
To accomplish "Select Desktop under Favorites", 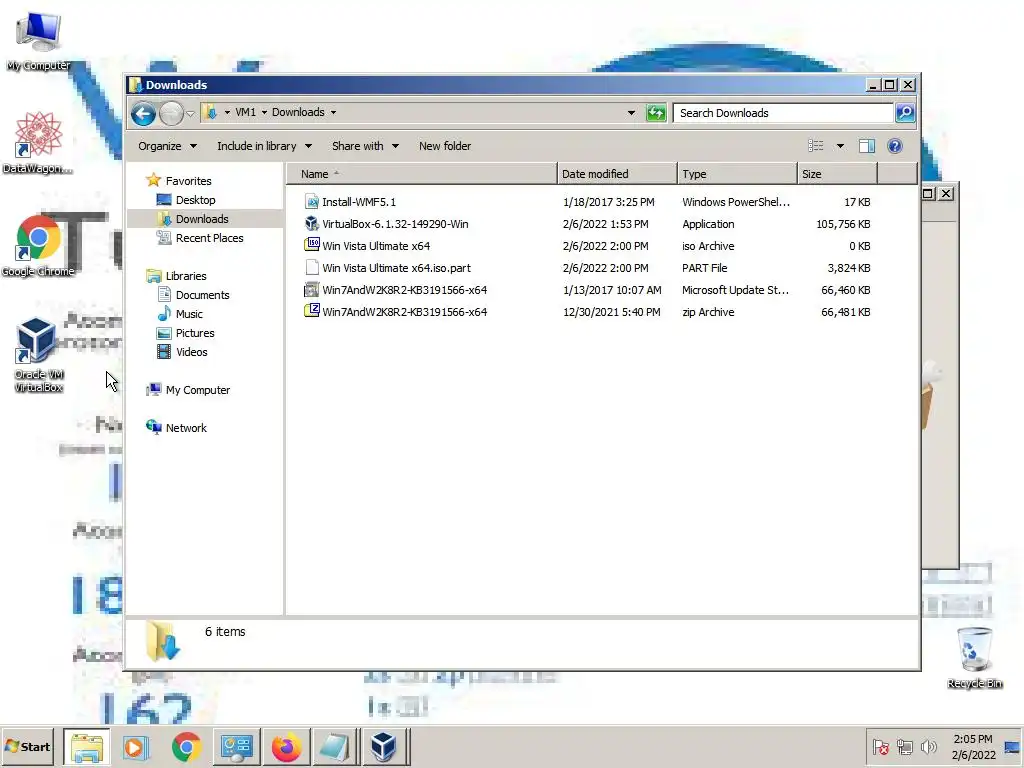I will [x=195, y=200].
